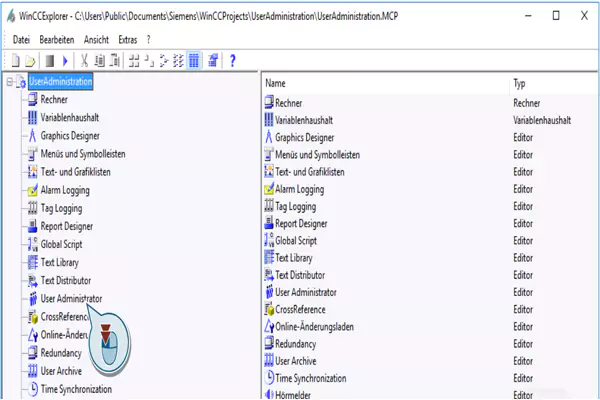Screen dimensions: 600x400
Task: Select Graphics Designer in the tree
Action: tap(70, 136)
